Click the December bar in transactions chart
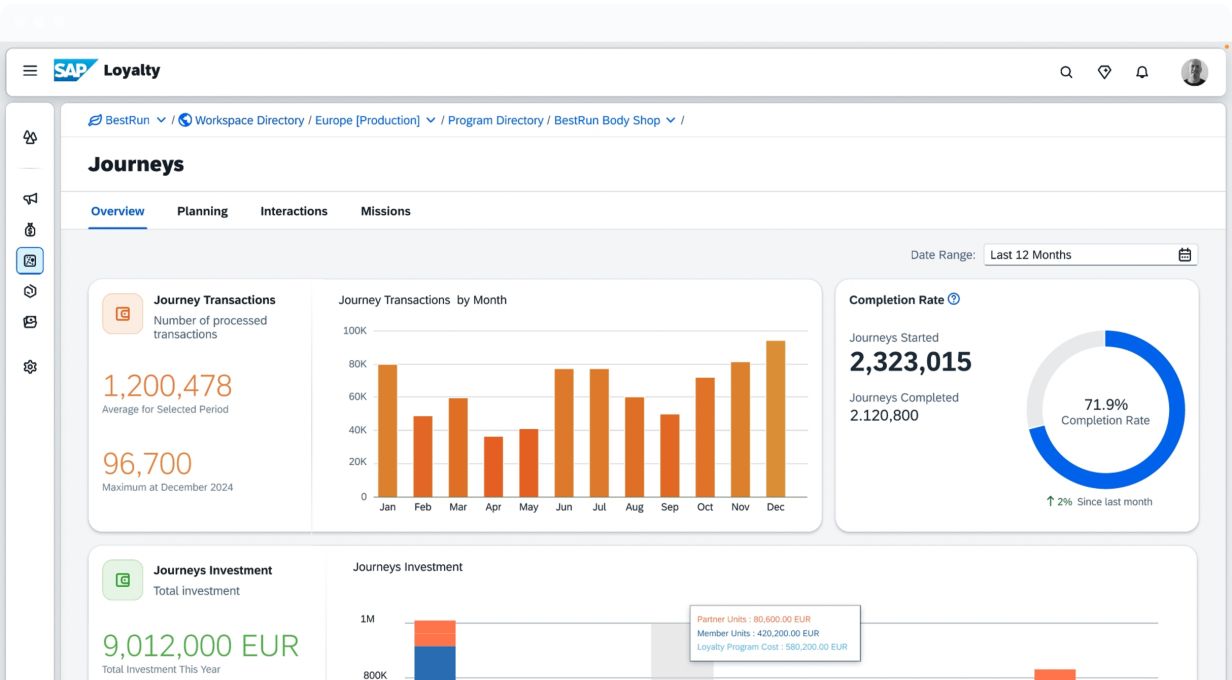Screen dimensions: 1232x680 tap(775, 419)
